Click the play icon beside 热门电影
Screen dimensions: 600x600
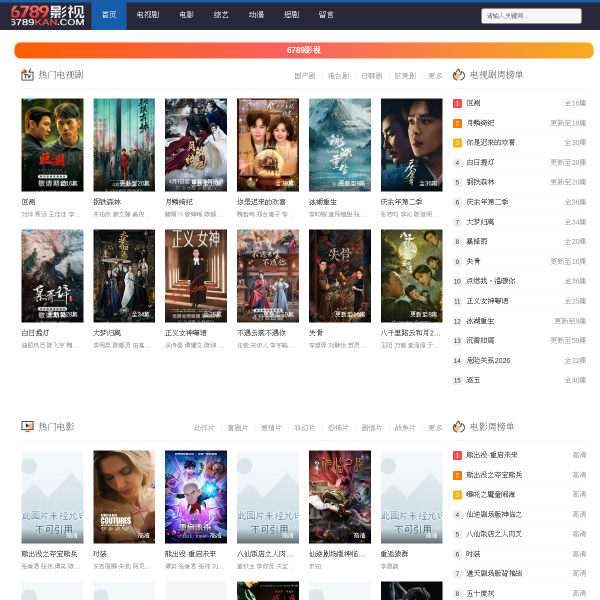pyautogui.click(x=27, y=426)
